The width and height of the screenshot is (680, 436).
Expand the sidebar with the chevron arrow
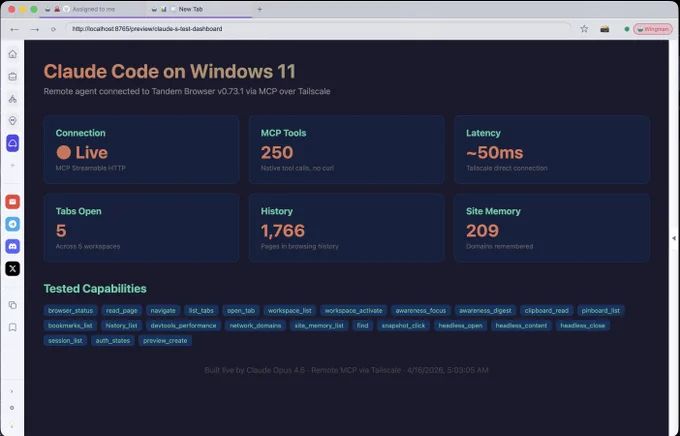point(12,391)
